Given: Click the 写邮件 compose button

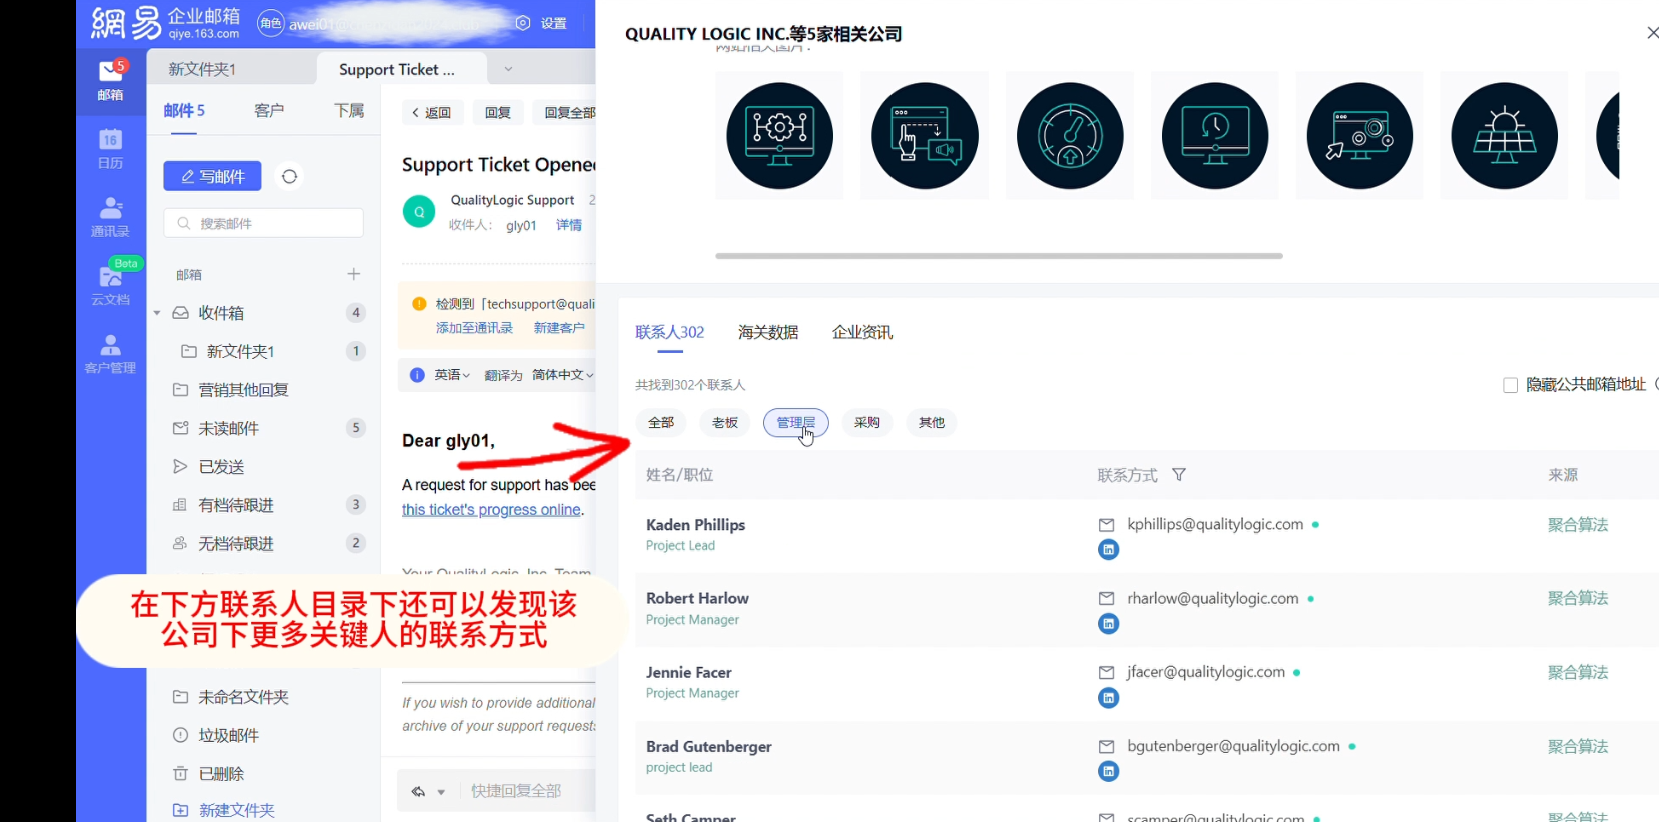Looking at the screenshot, I should click(212, 176).
